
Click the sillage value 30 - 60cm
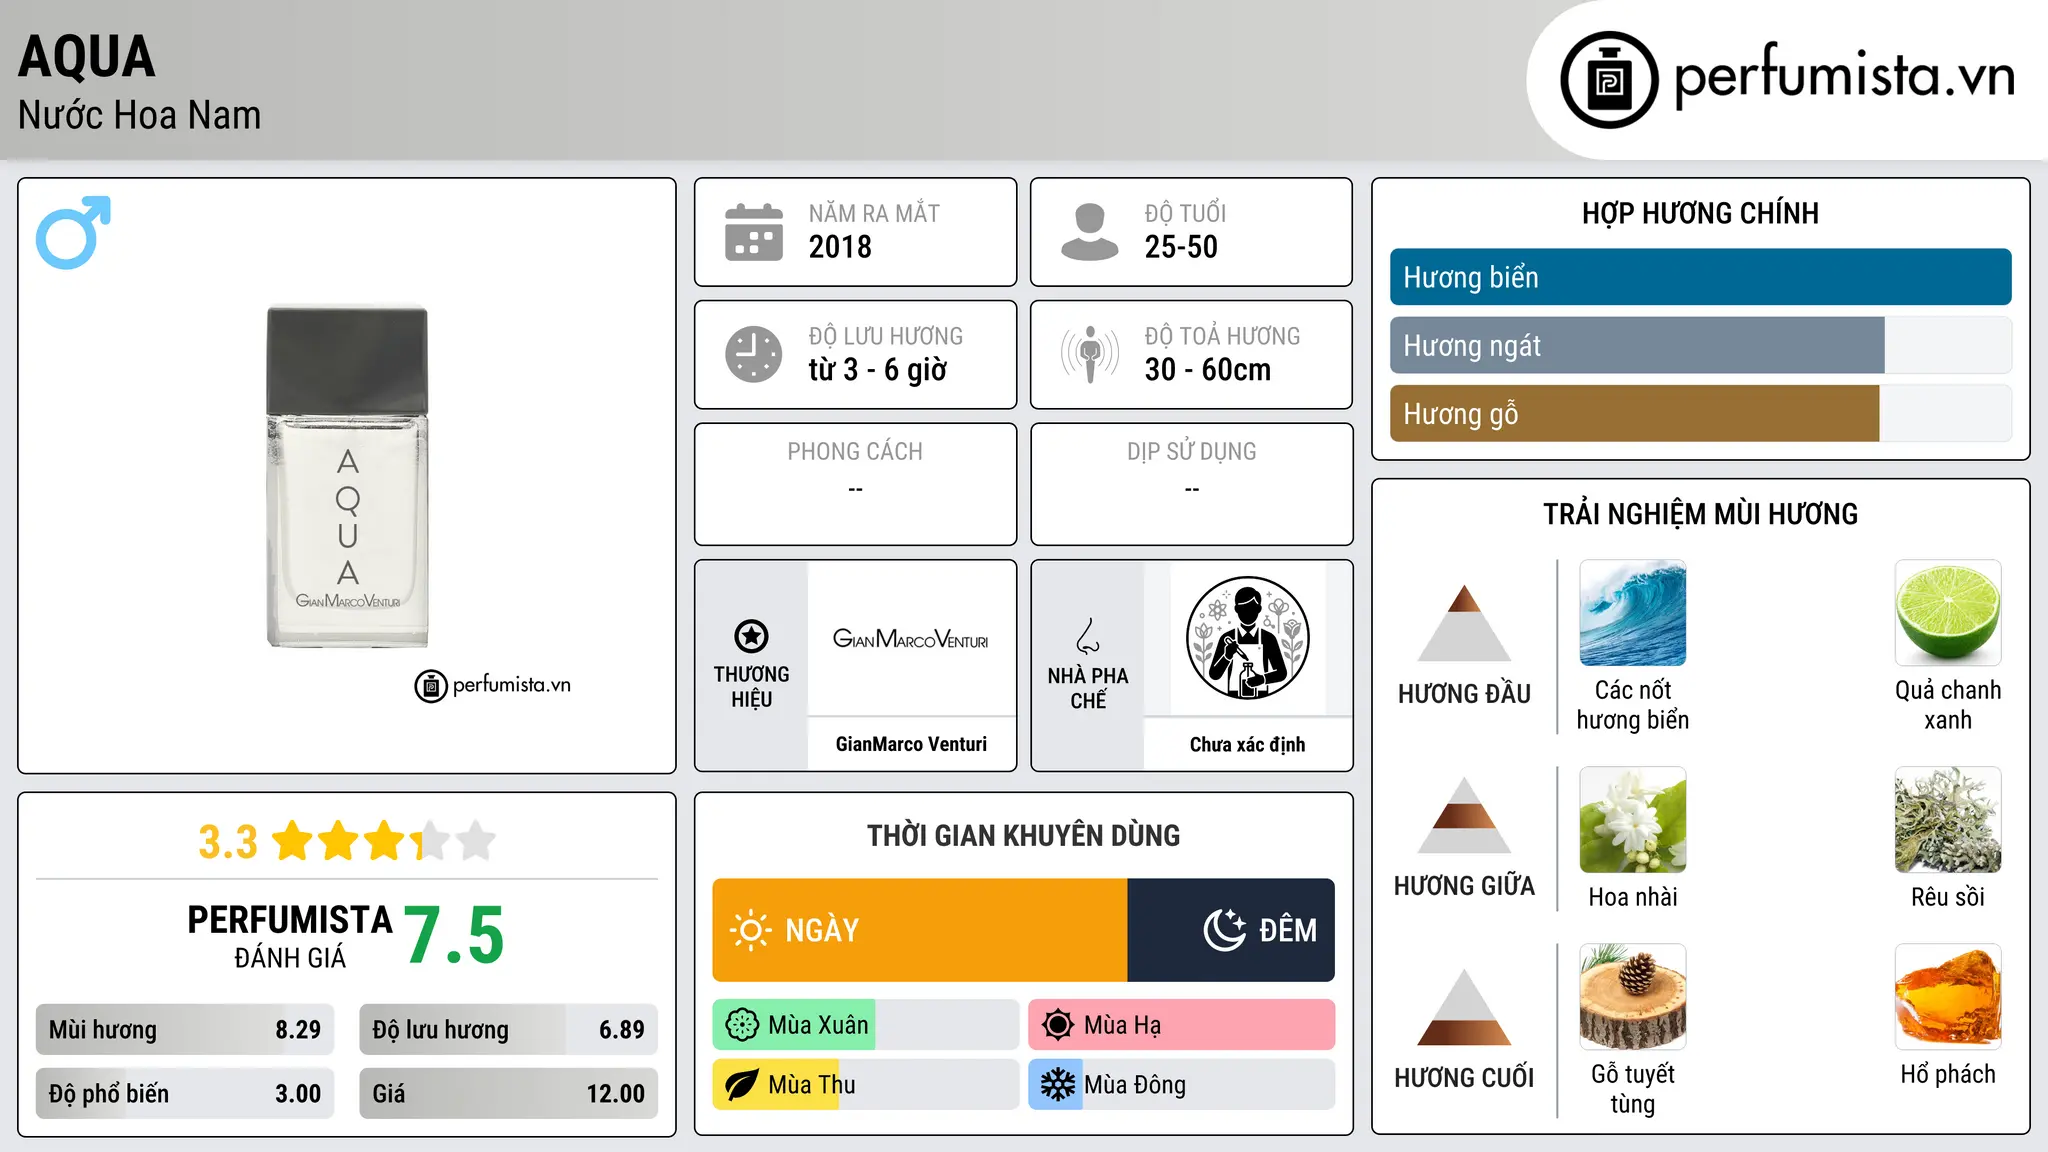(1208, 370)
